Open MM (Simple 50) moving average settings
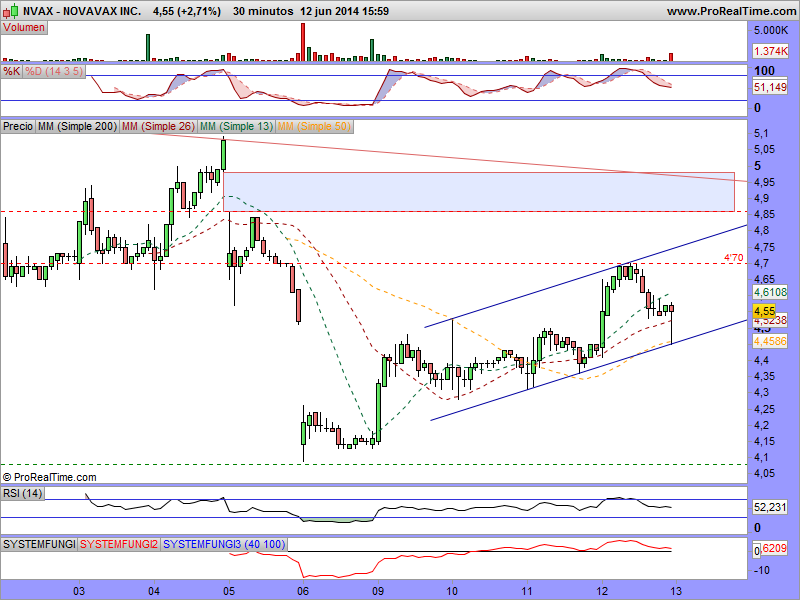This screenshot has height=600, width=800. click(314, 126)
